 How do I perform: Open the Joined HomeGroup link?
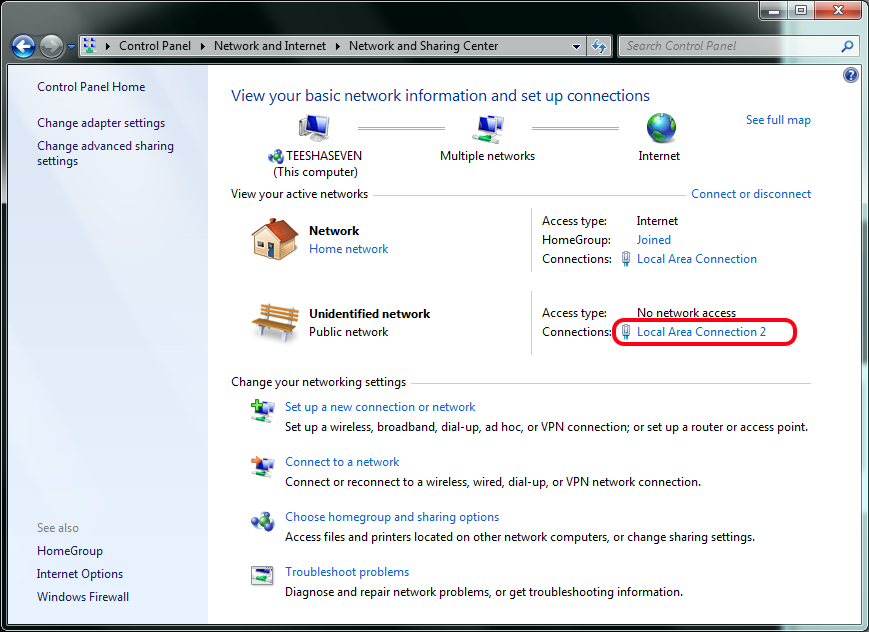point(653,240)
